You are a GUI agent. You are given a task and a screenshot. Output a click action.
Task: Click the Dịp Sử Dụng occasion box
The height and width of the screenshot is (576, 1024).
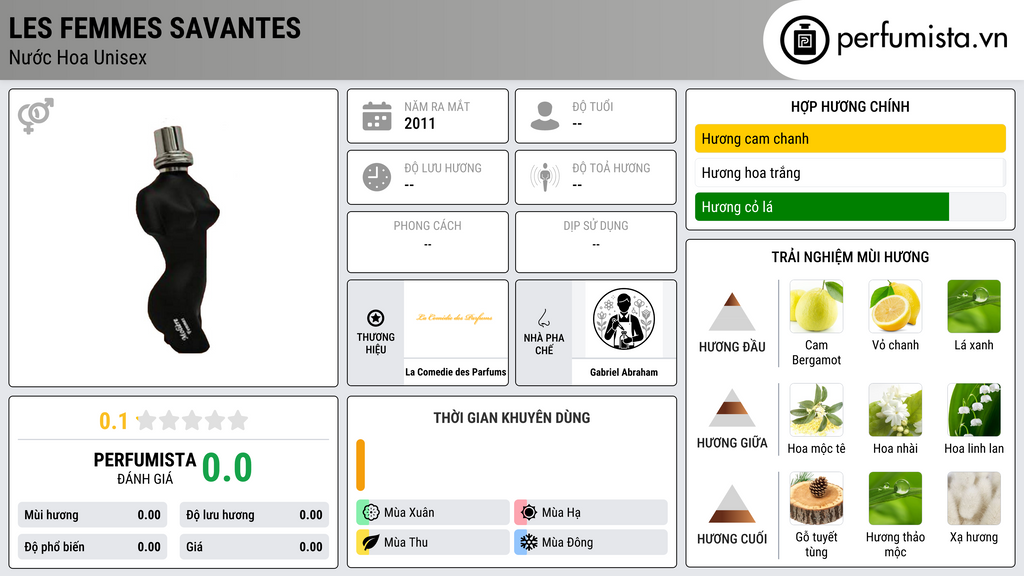tap(596, 242)
